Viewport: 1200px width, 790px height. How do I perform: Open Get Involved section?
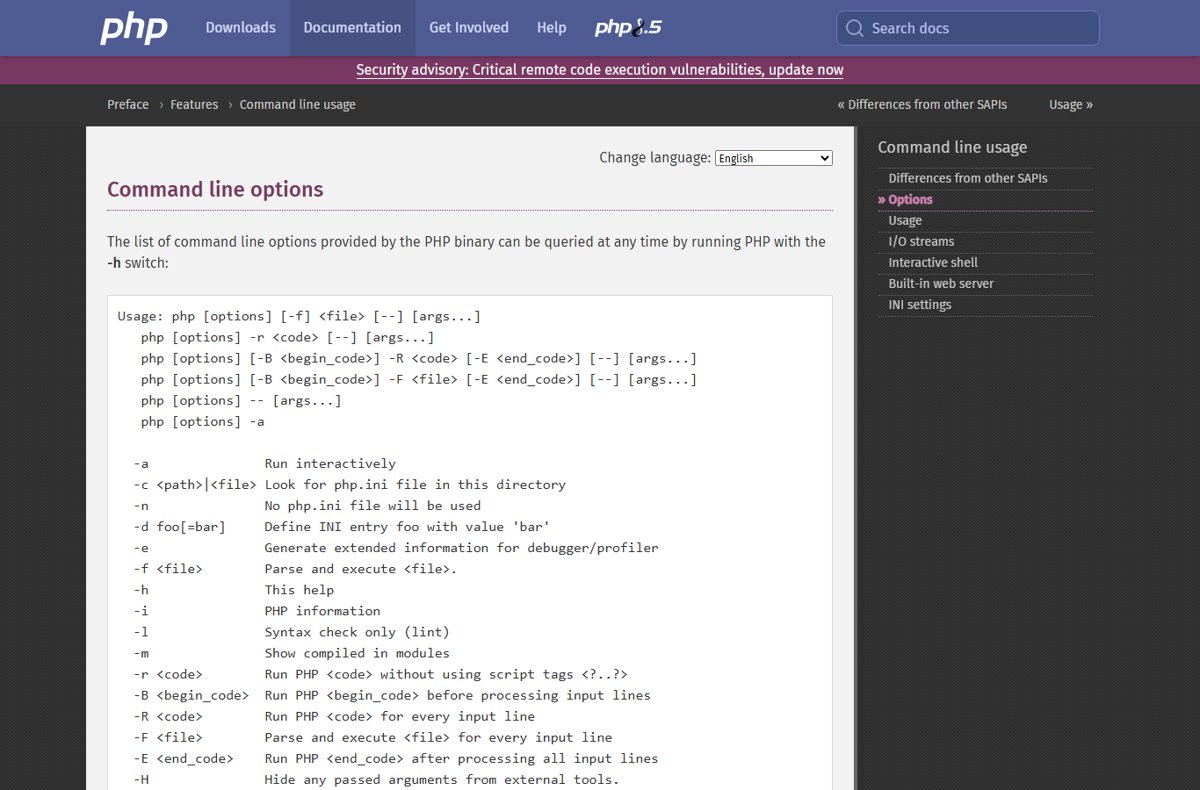coord(469,28)
